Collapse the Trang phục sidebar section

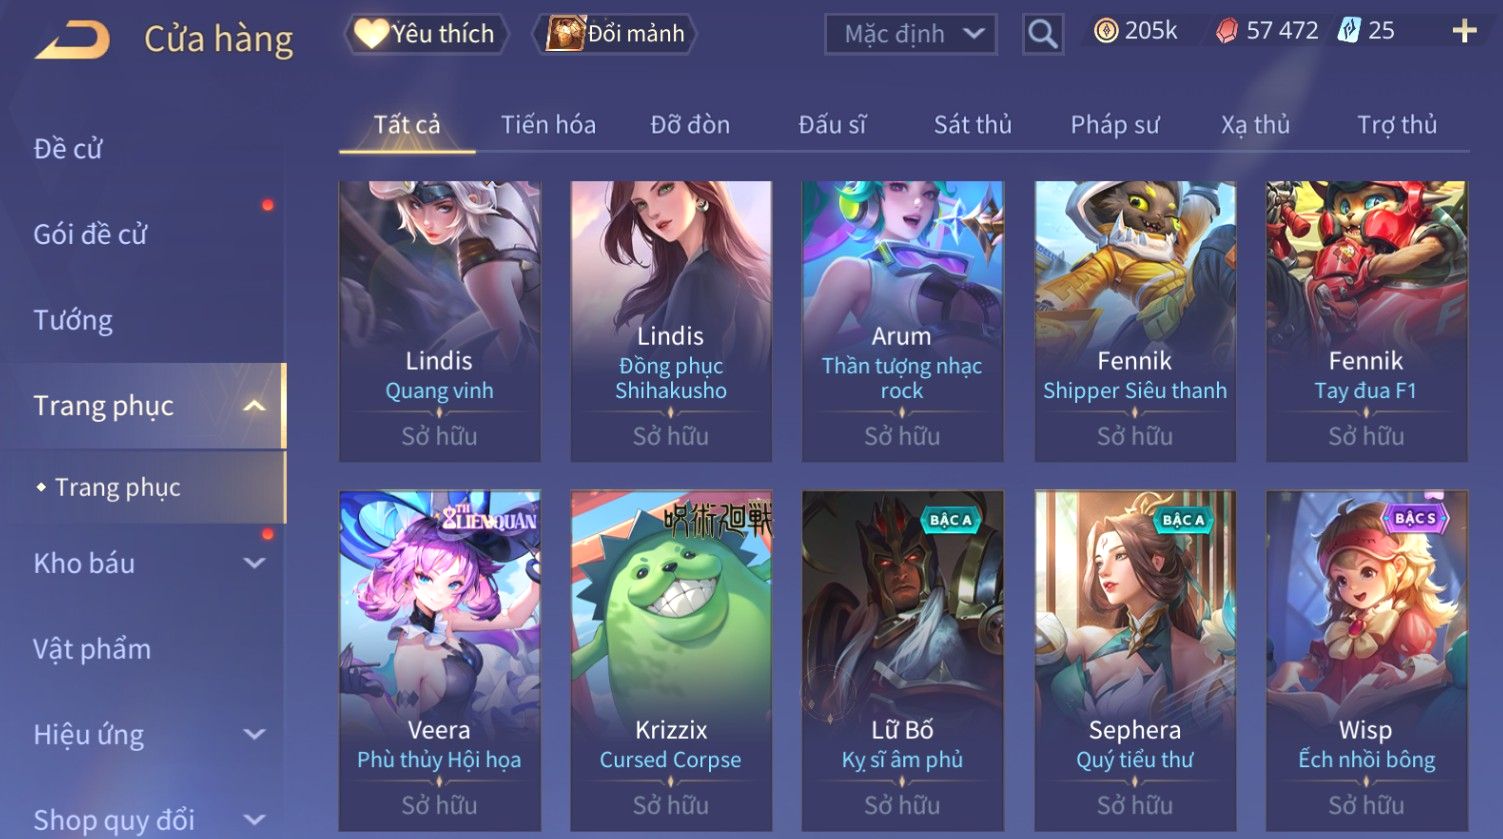tap(254, 406)
